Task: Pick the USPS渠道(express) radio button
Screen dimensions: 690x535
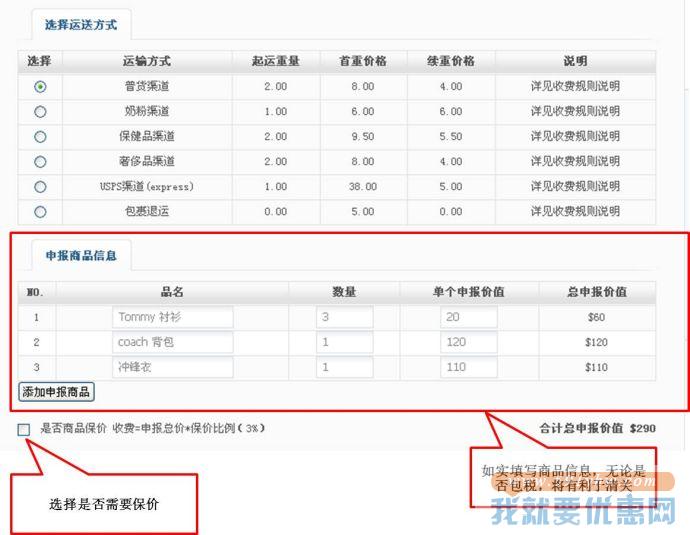Action: (x=40, y=187)
